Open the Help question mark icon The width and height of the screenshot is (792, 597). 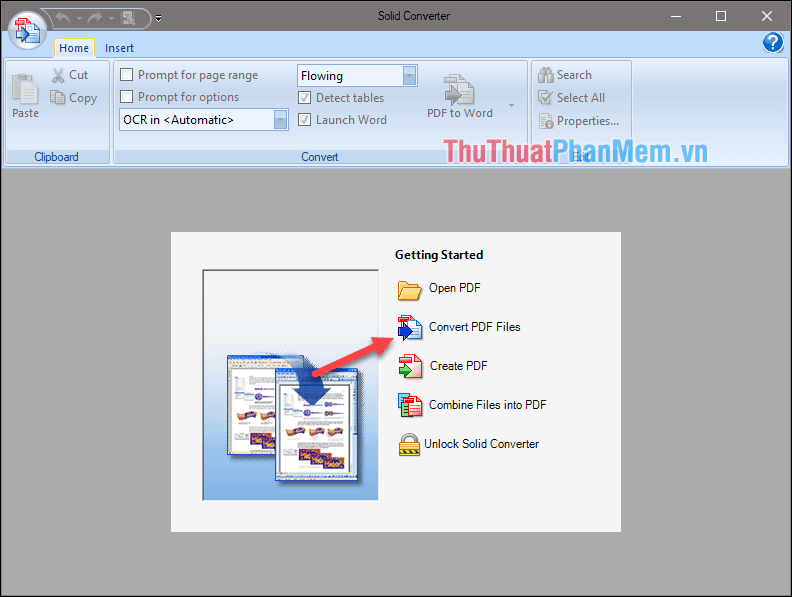click(773, 42)
